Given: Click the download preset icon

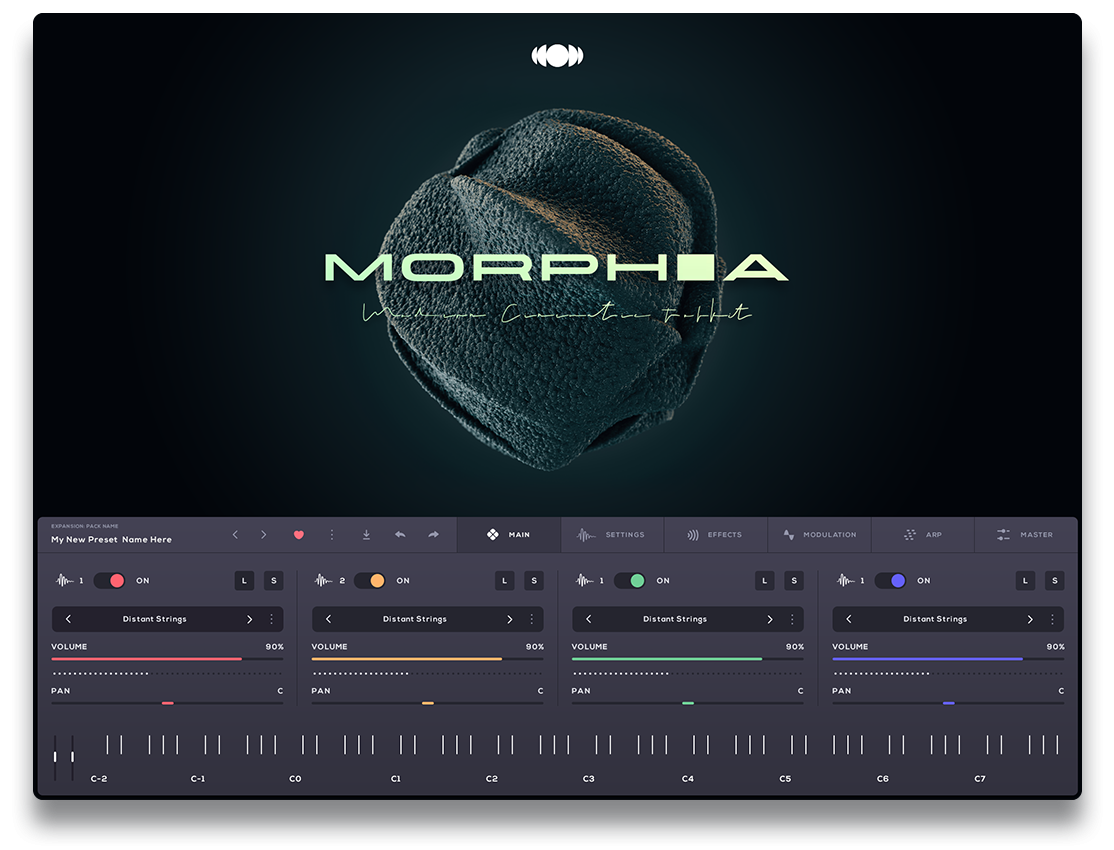Looking at the screenshot, I should (x=366, y=535).
